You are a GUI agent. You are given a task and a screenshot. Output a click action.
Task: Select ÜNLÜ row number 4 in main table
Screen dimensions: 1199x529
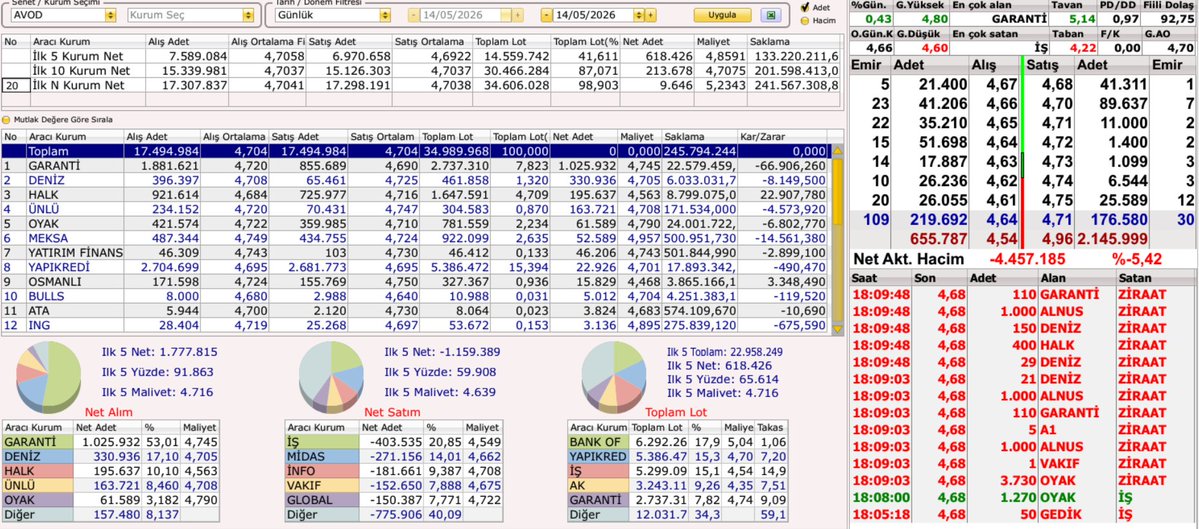[415, 209]
